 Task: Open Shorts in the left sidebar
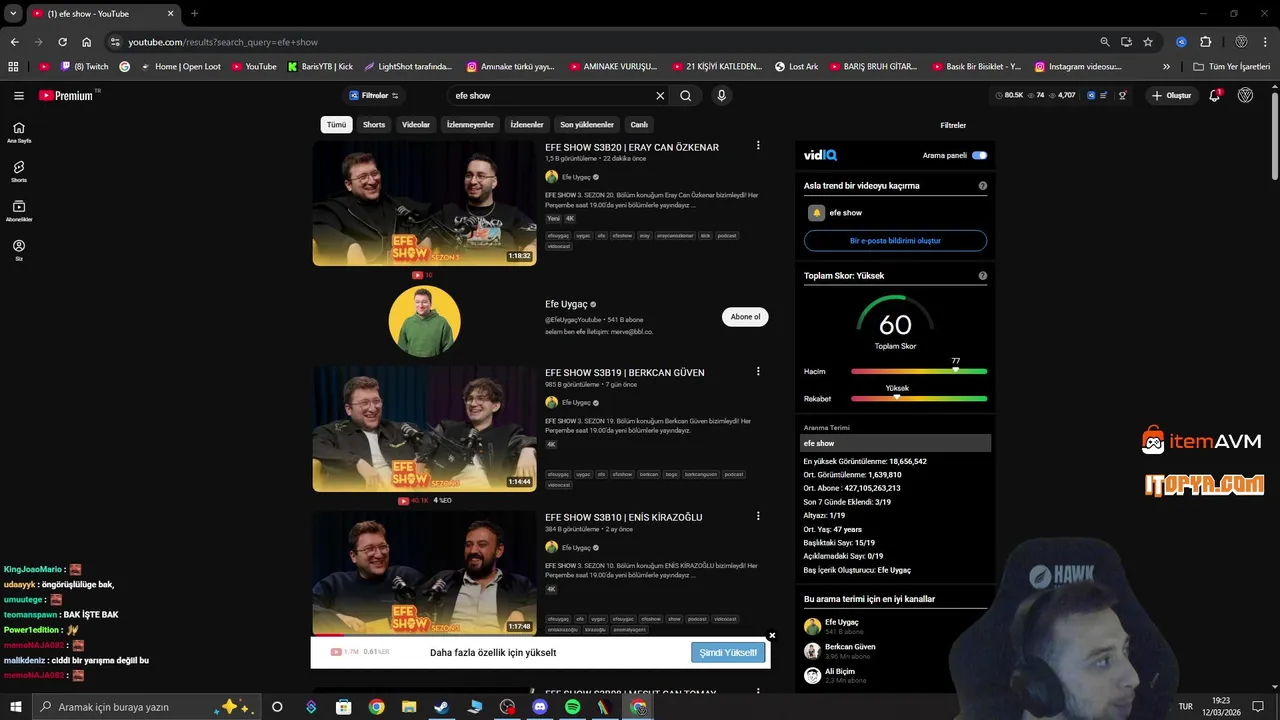[19, 171]
